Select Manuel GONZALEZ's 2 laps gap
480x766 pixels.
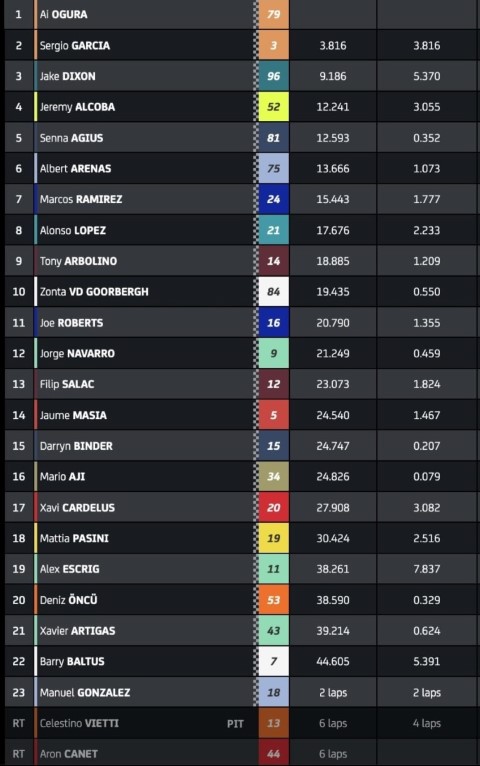pyautogui.click(x=333, y=692)
